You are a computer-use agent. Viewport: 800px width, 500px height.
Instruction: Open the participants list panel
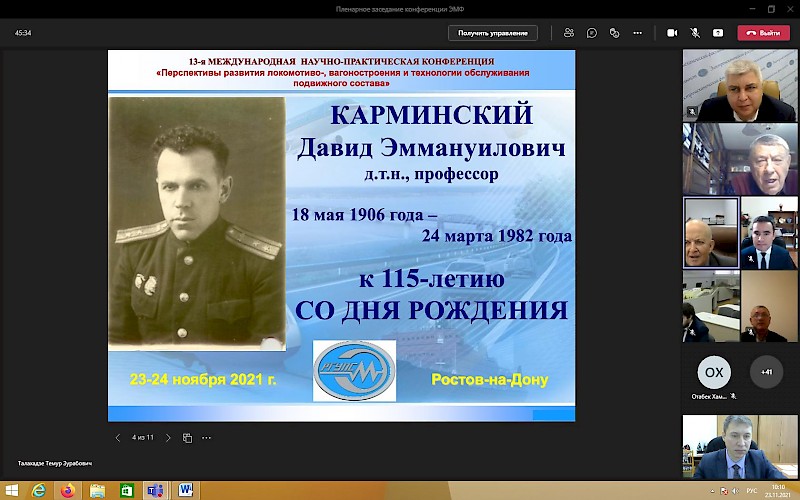pos(569,33)
